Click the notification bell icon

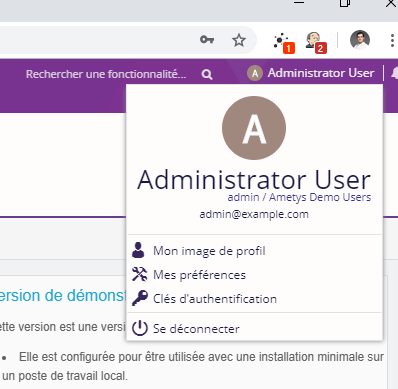395,73
